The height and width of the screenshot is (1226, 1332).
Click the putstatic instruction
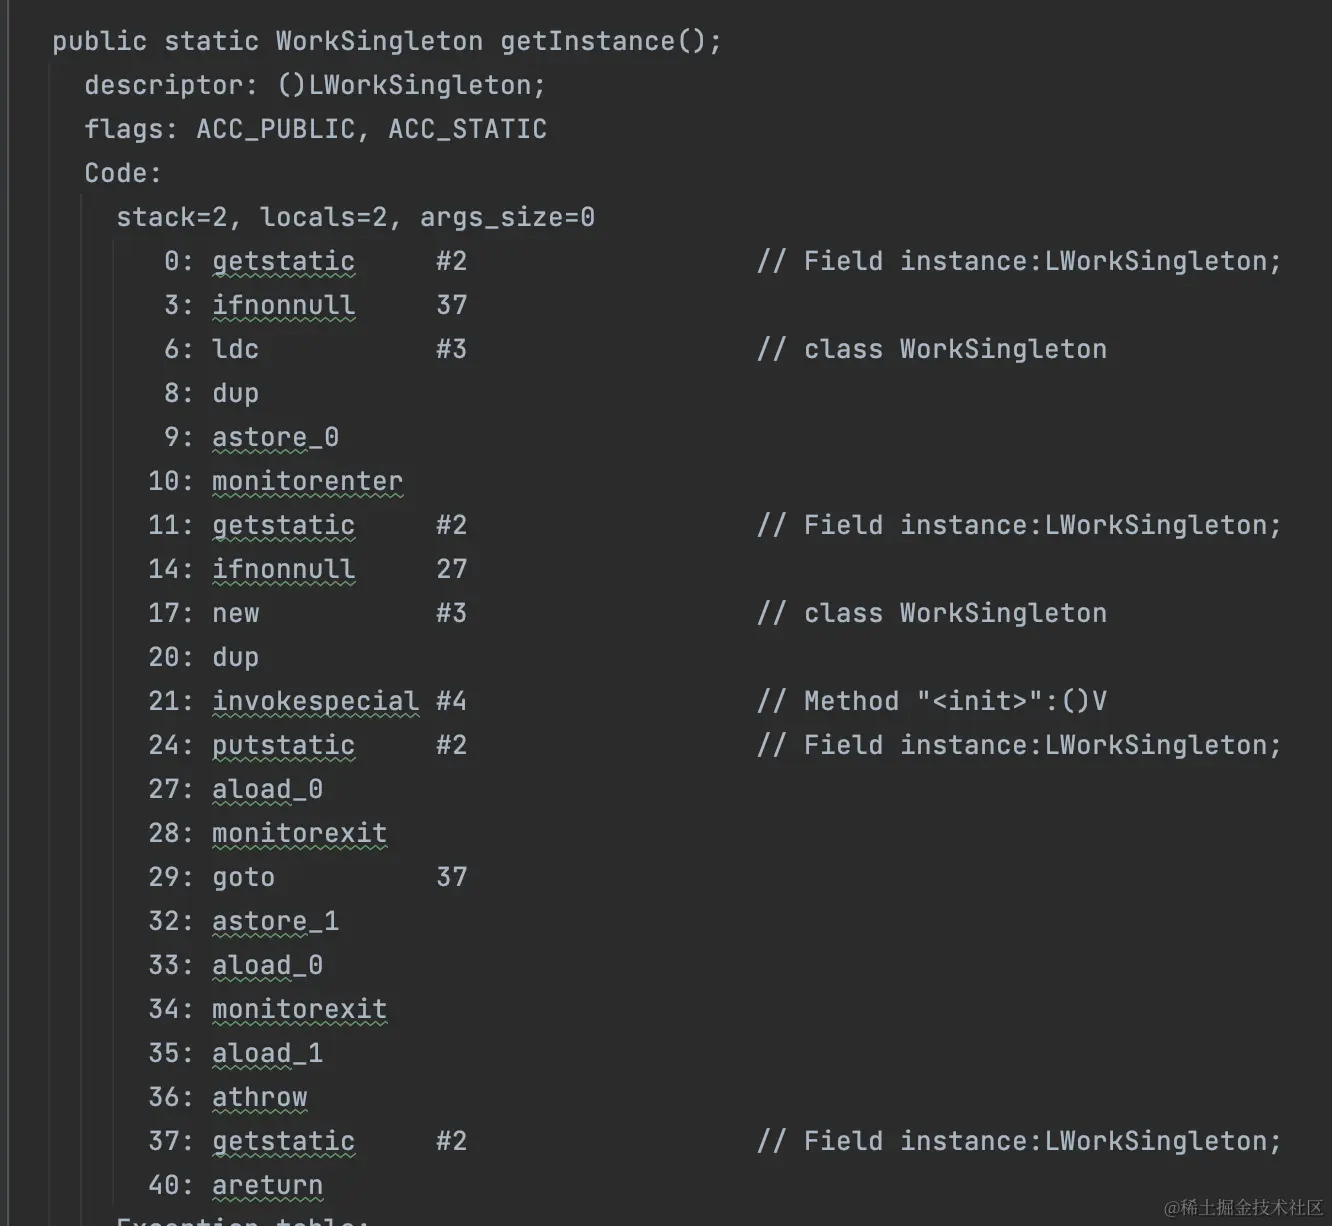click(283, 745)
